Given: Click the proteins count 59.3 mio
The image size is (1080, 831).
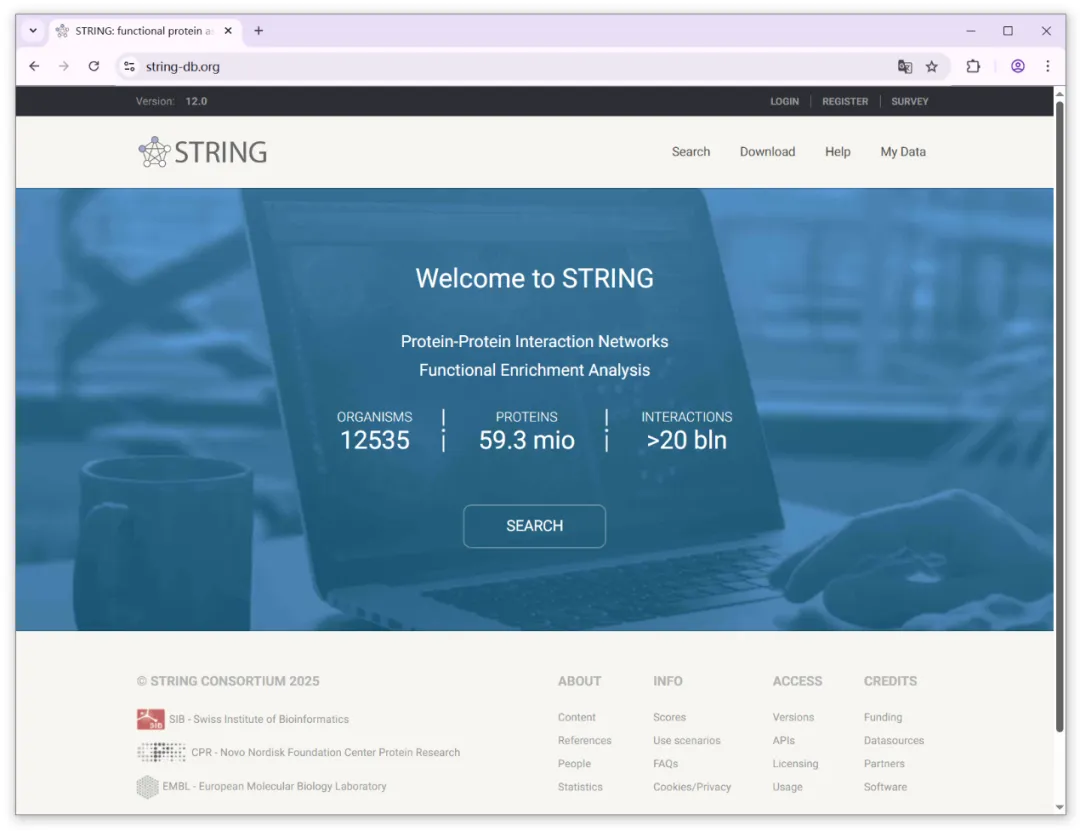Looking at the screenshot, I should pyautogui.click(x=527, y=440).
